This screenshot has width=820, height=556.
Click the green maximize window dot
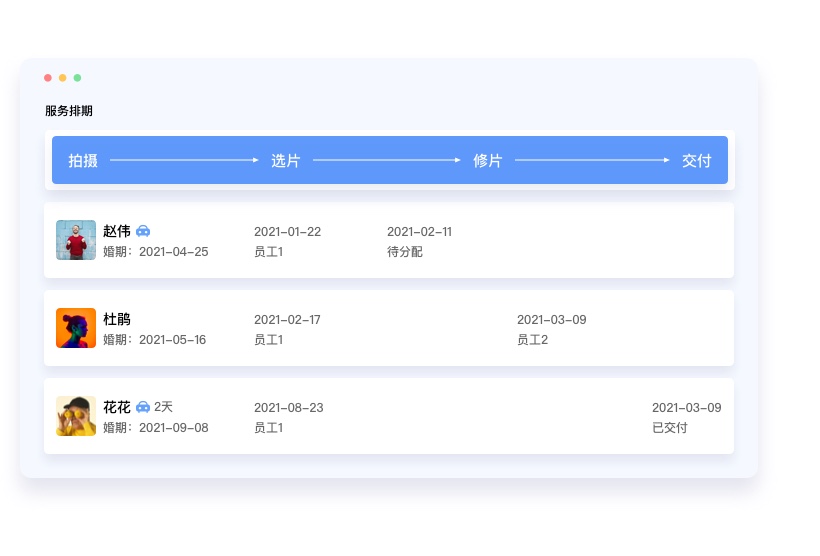(77, 78)
